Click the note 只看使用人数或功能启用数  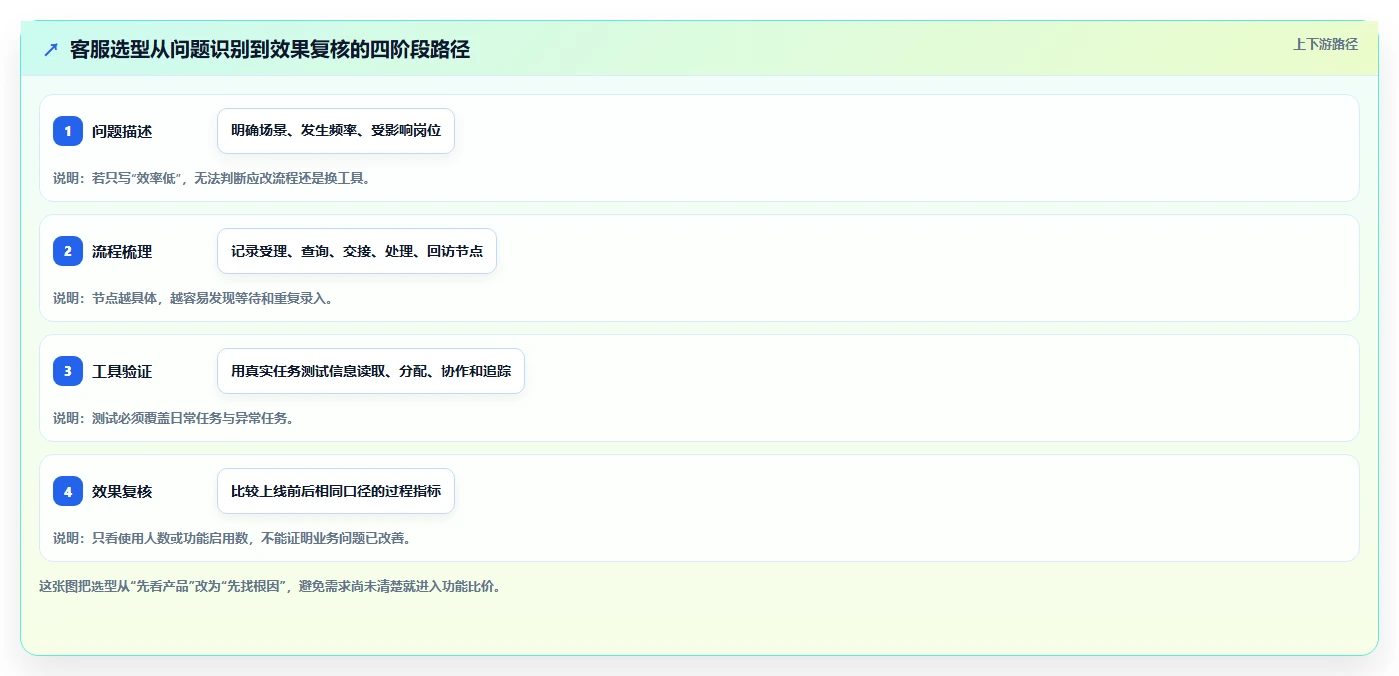pyautogui.click(x=233, y=538)
